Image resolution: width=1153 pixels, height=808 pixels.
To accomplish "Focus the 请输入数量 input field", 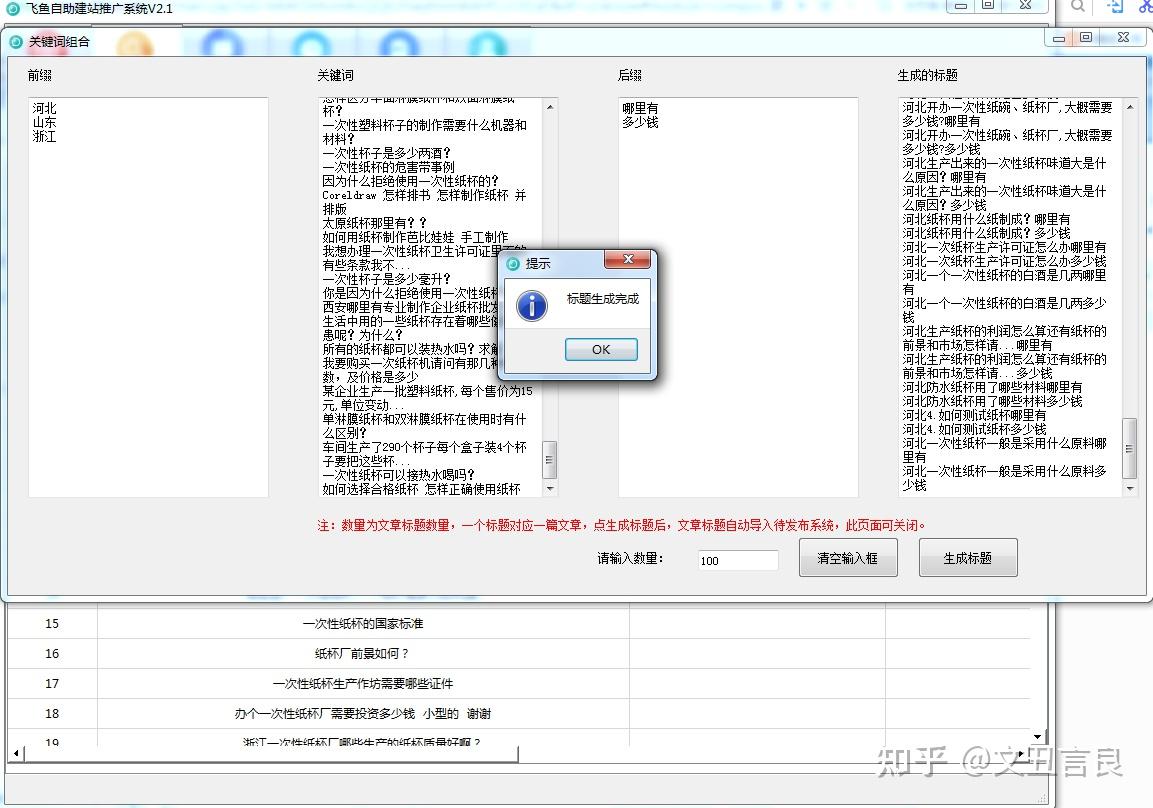I will (x=737, y=560).
